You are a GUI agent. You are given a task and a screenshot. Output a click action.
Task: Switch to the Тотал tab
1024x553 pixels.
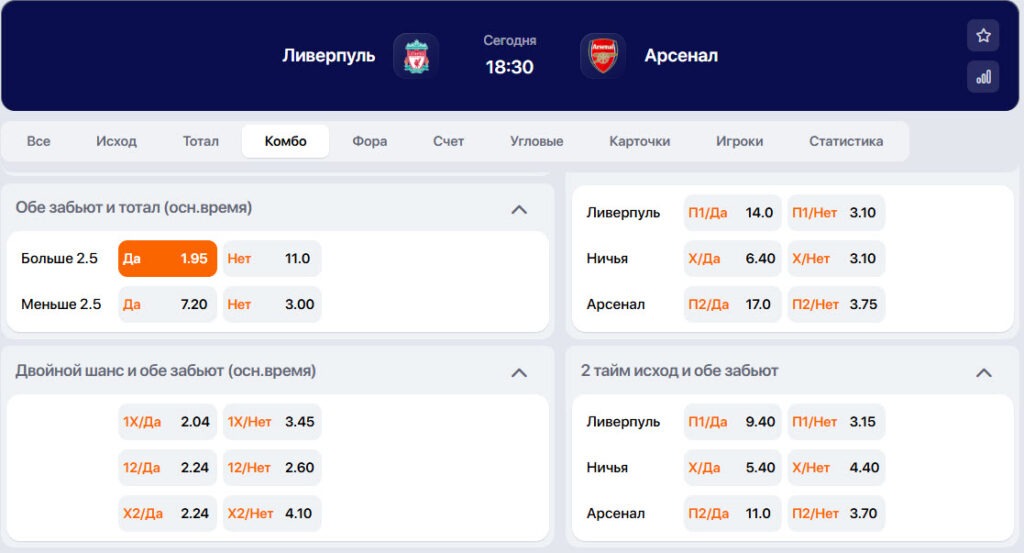pyautogui.click(x=200, y=141)
